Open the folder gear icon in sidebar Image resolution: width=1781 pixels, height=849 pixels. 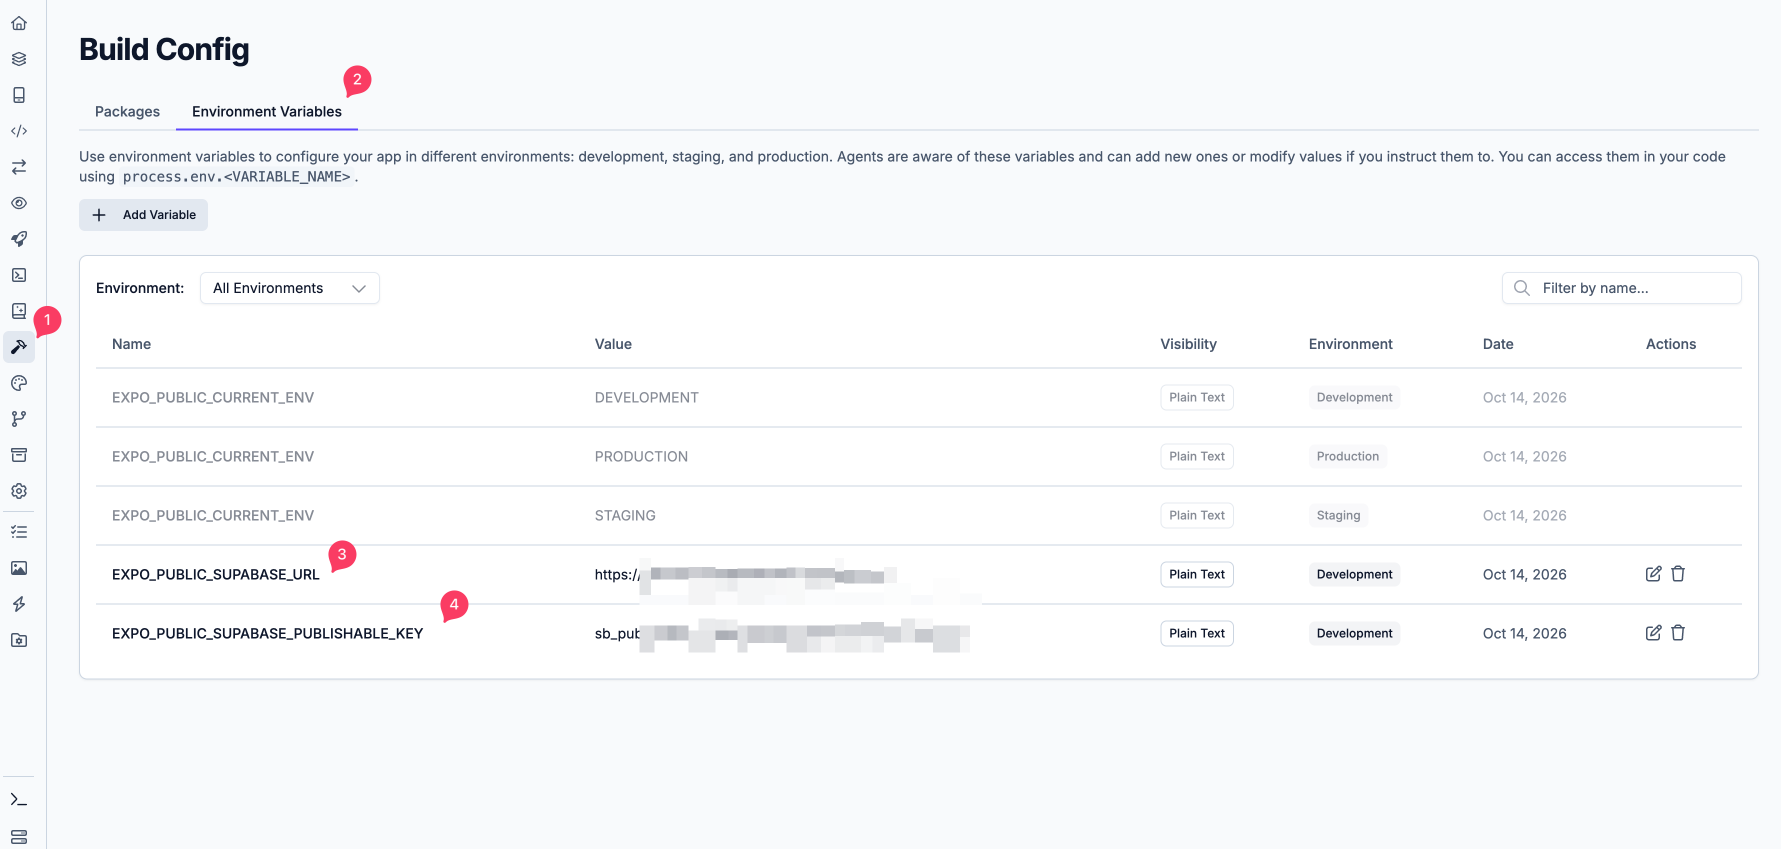(19, 640)
